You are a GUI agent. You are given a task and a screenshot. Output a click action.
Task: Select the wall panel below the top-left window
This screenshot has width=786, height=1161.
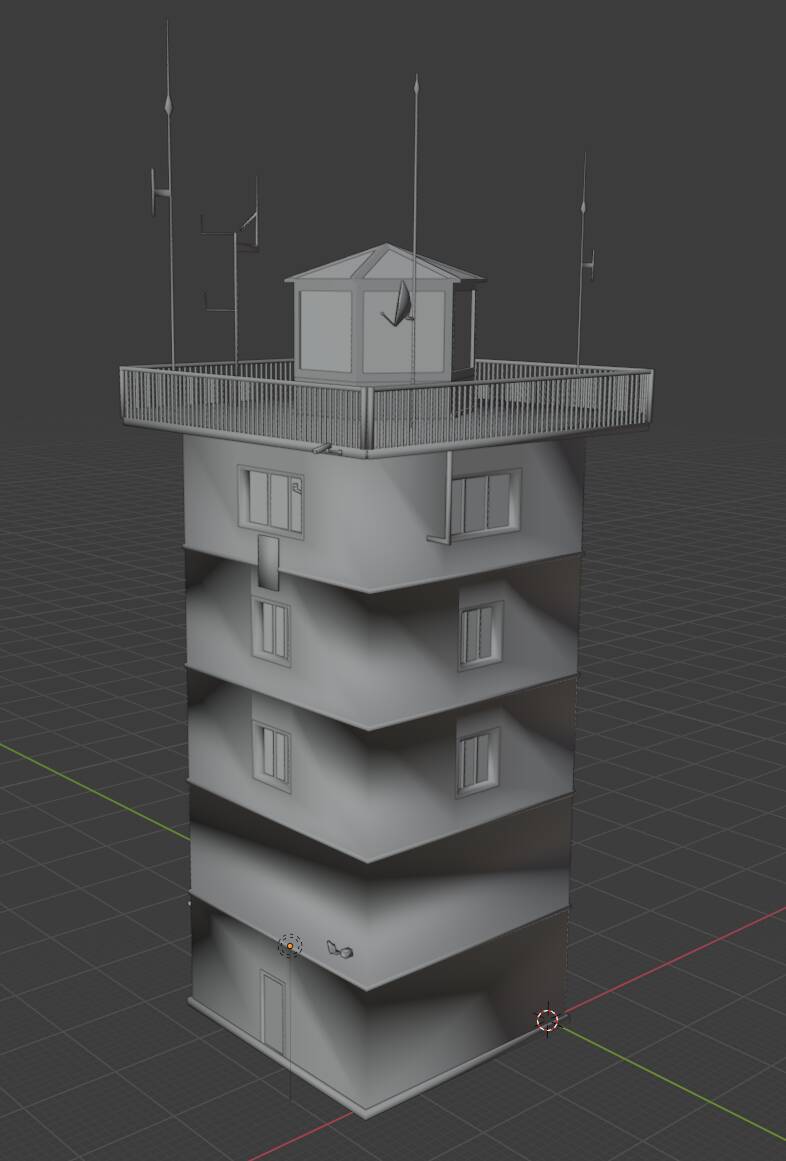pos(268,563)
